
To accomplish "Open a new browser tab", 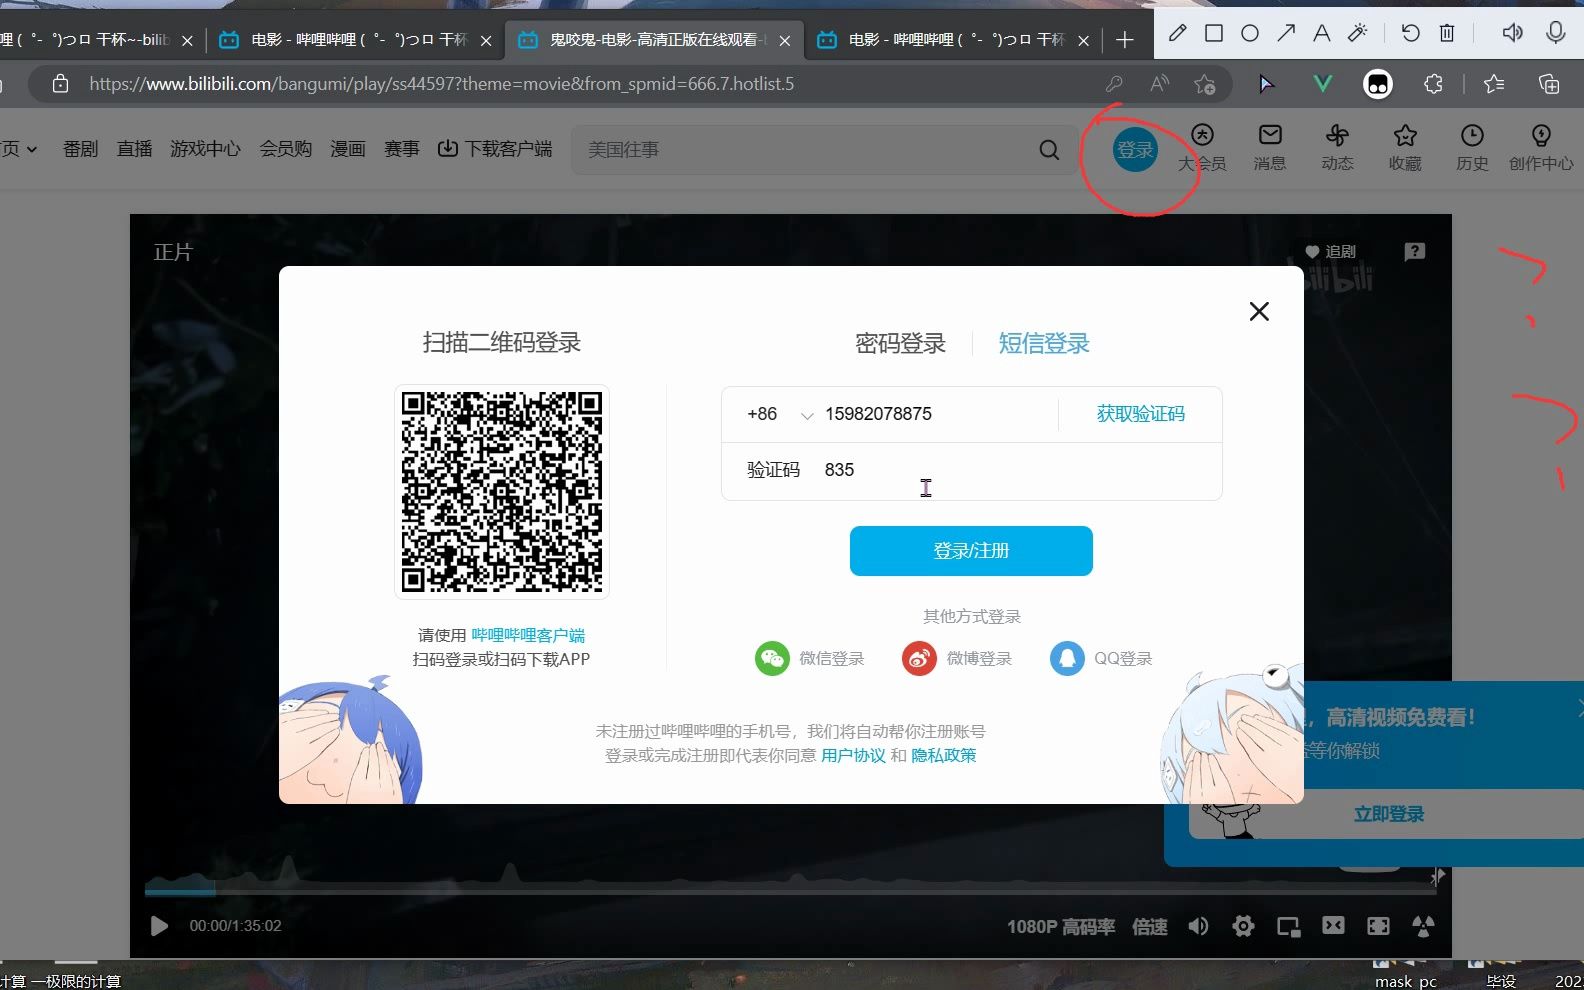I will tap(1125, 40).
